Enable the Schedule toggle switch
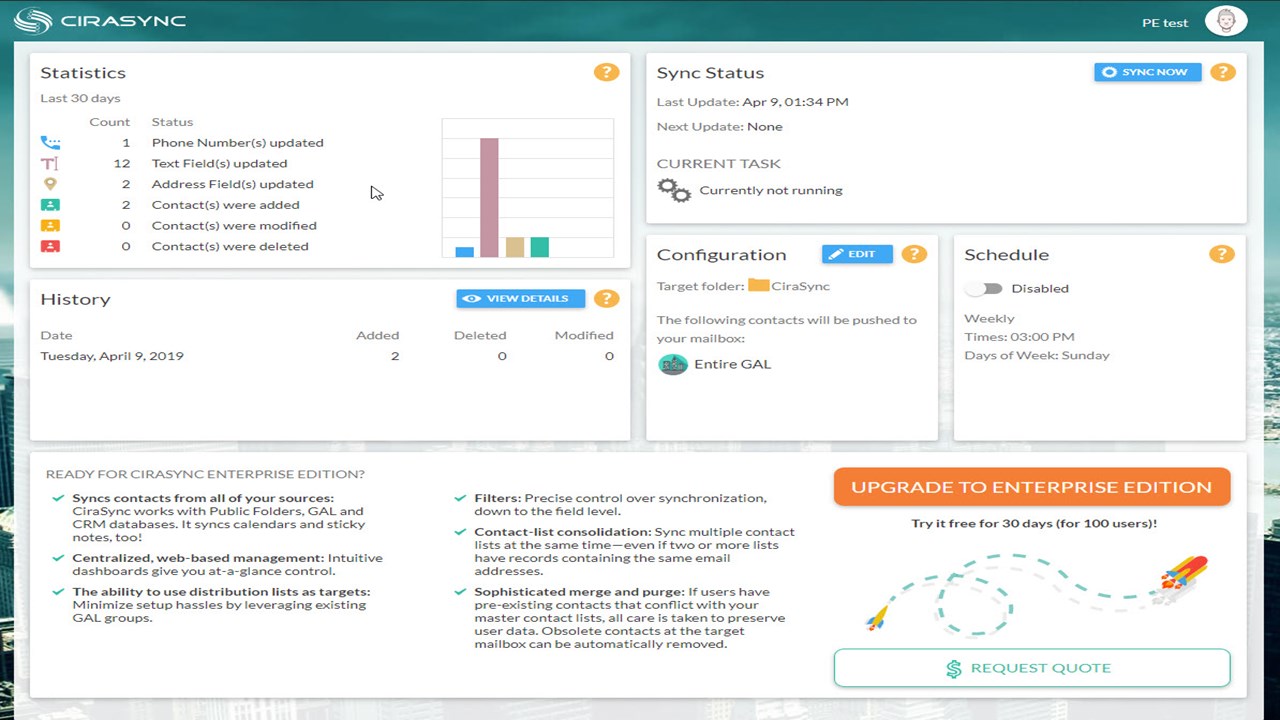1280x720 pixels. tap(984, 288)
